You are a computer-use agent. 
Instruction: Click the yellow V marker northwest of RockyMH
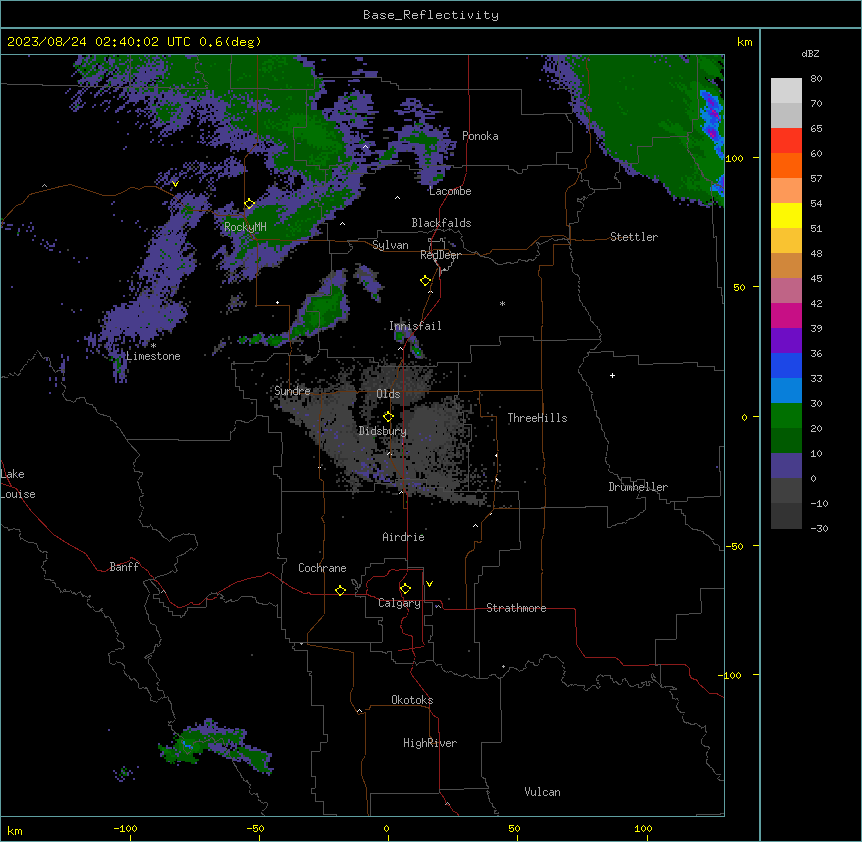(x=175, y=184)
